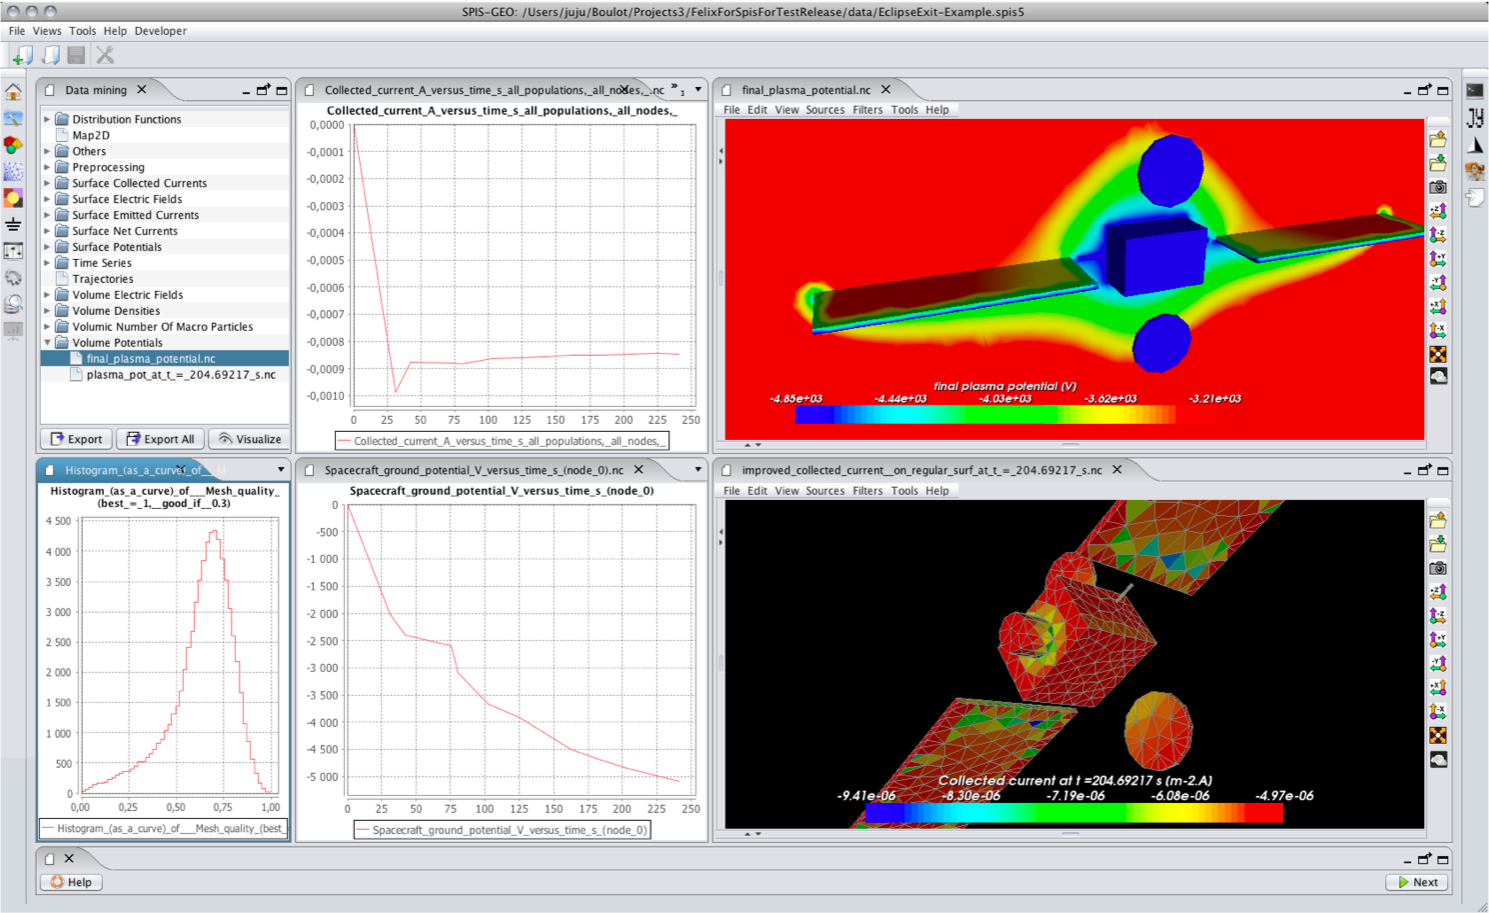
Task: Click the tools wrench icon in top toolbar
Action: click(x=105, y=55)
